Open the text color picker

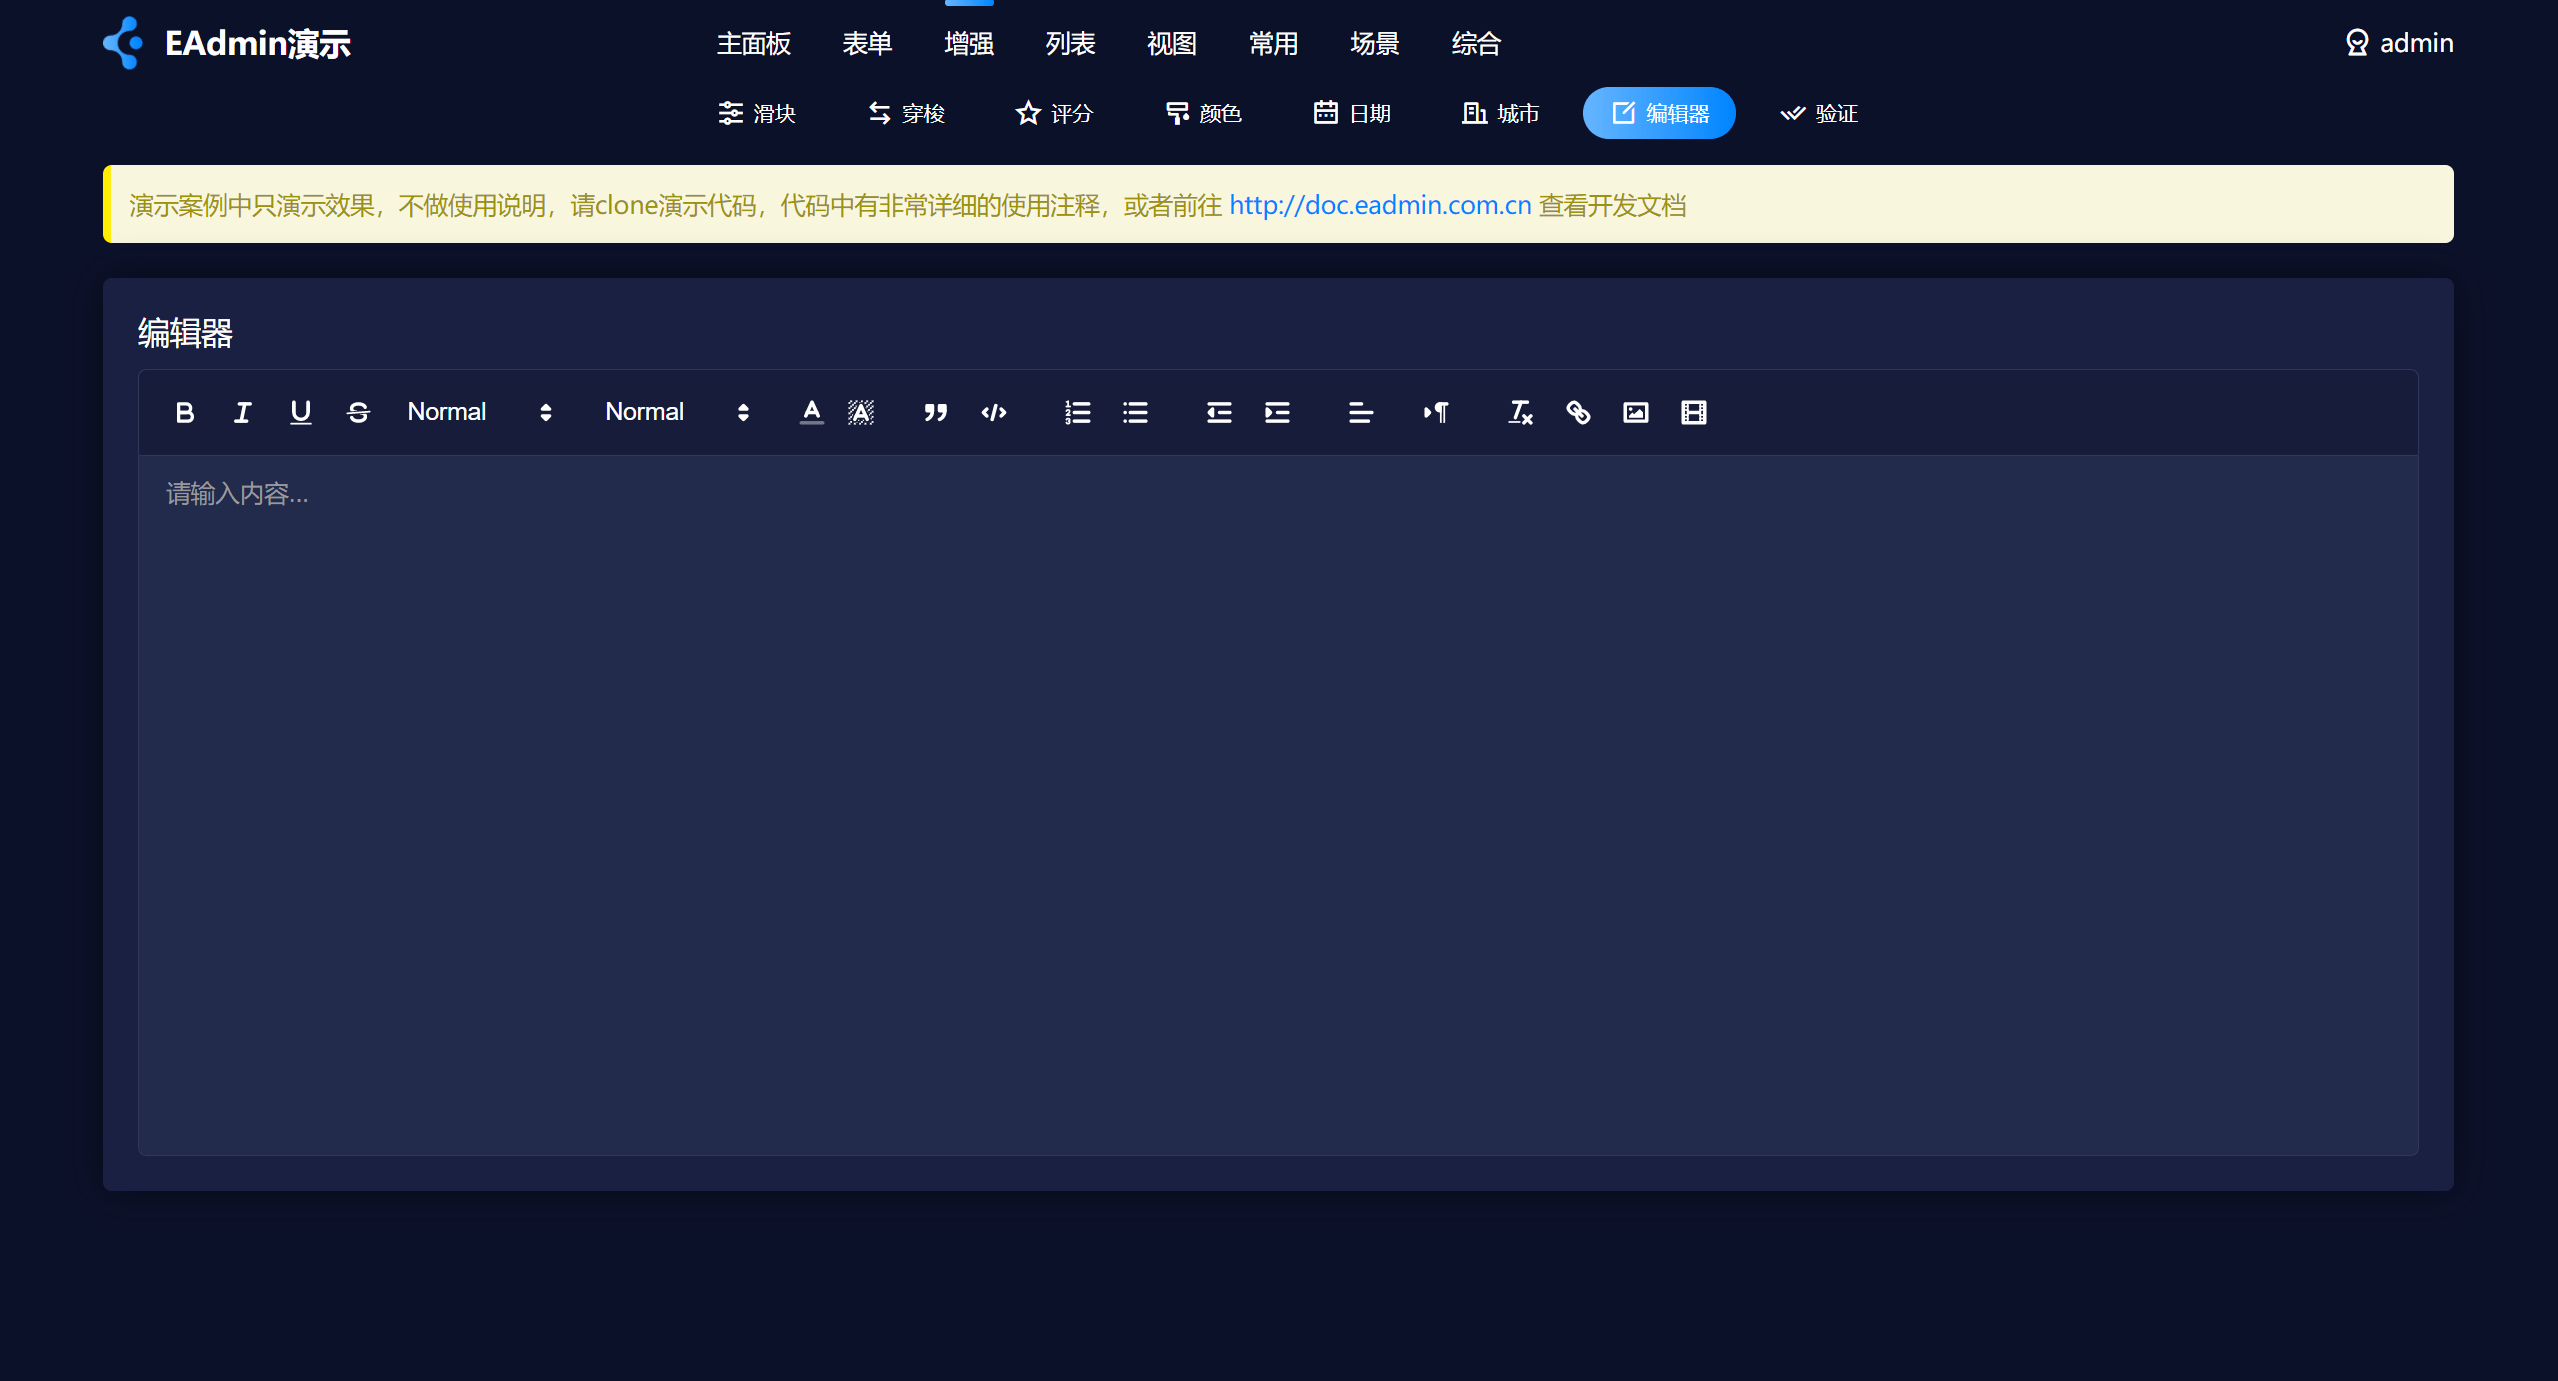(x=811, y=412)
